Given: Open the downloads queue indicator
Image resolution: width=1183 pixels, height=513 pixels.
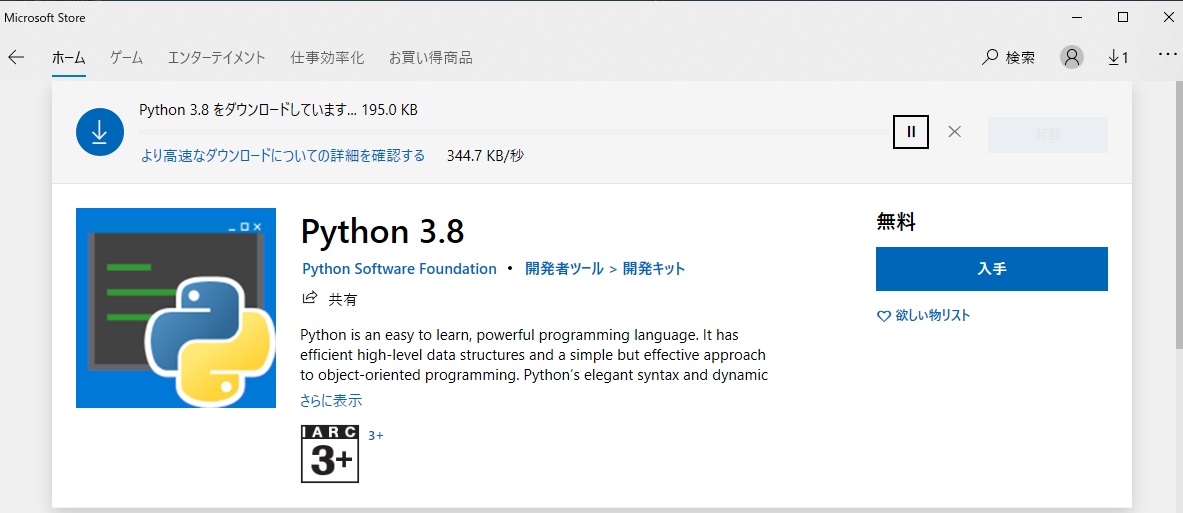Looking at the screenshot, I should [1118, 57].
